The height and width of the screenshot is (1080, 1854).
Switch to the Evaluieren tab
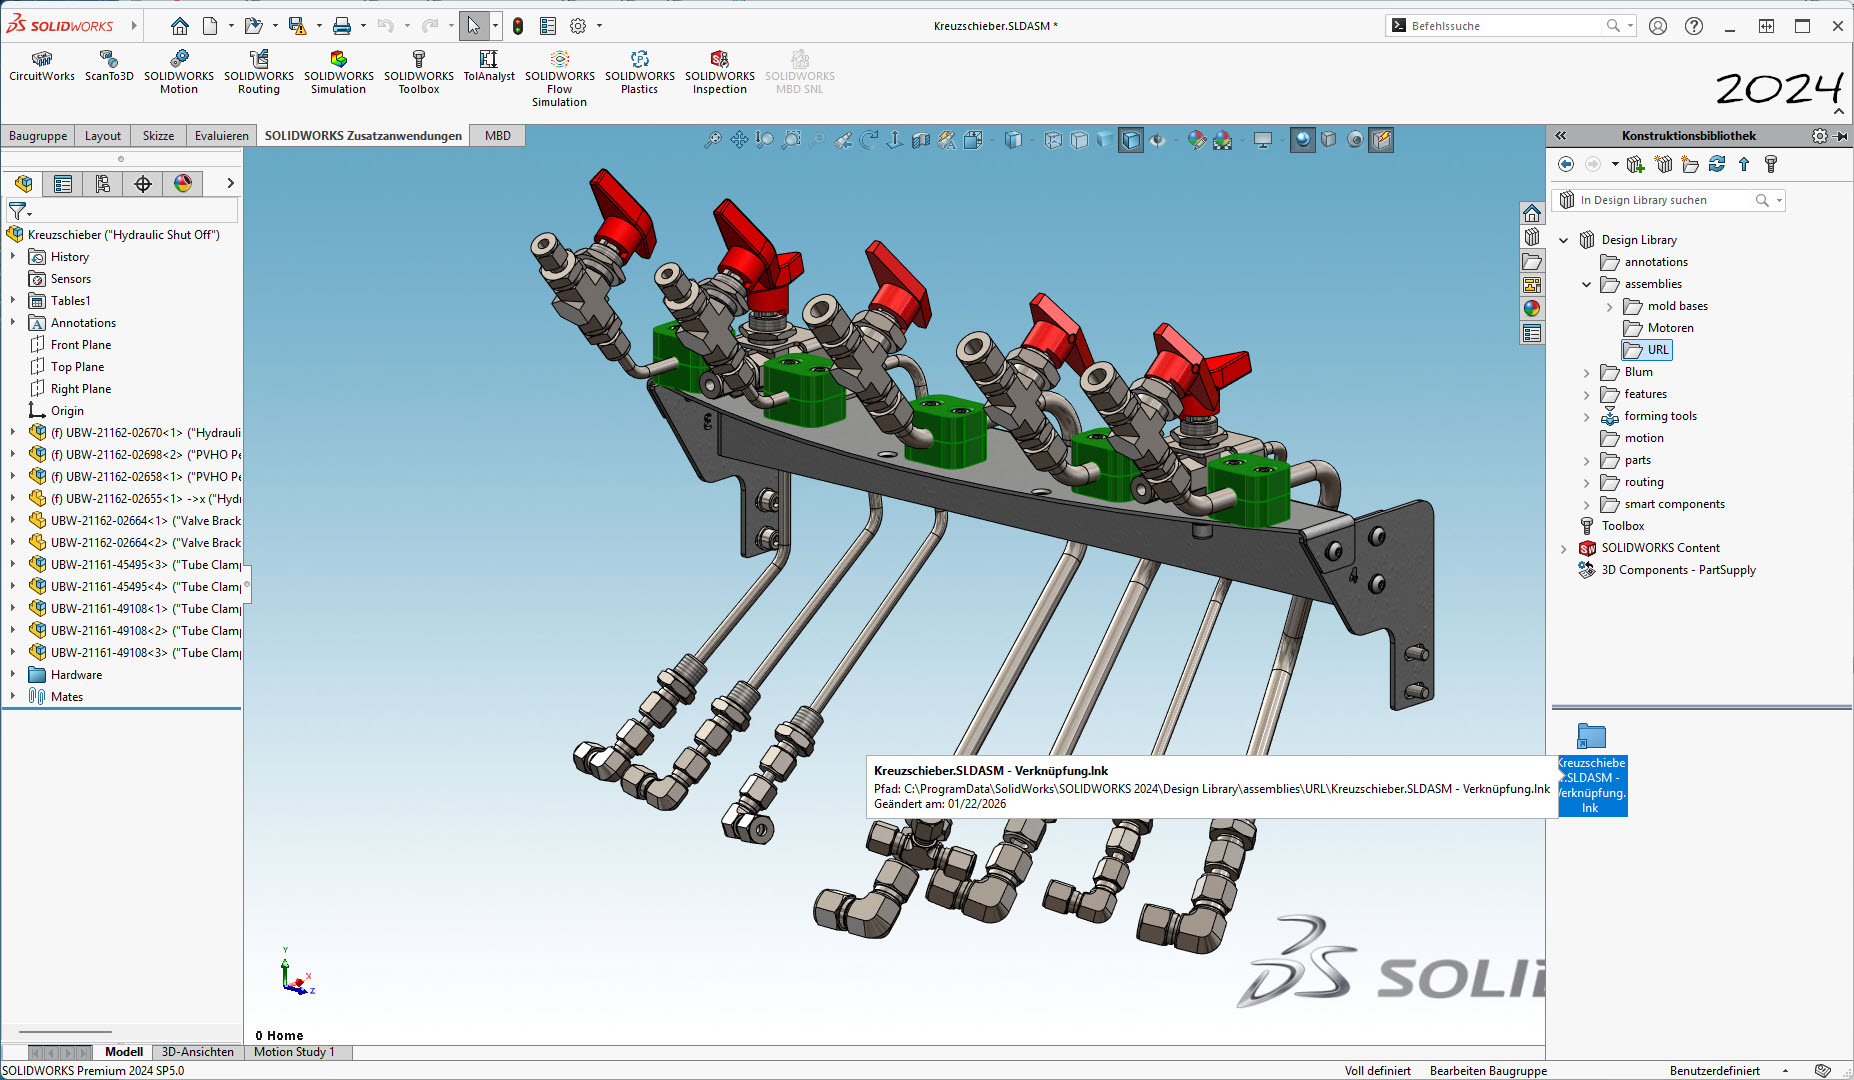coord(221,136)
